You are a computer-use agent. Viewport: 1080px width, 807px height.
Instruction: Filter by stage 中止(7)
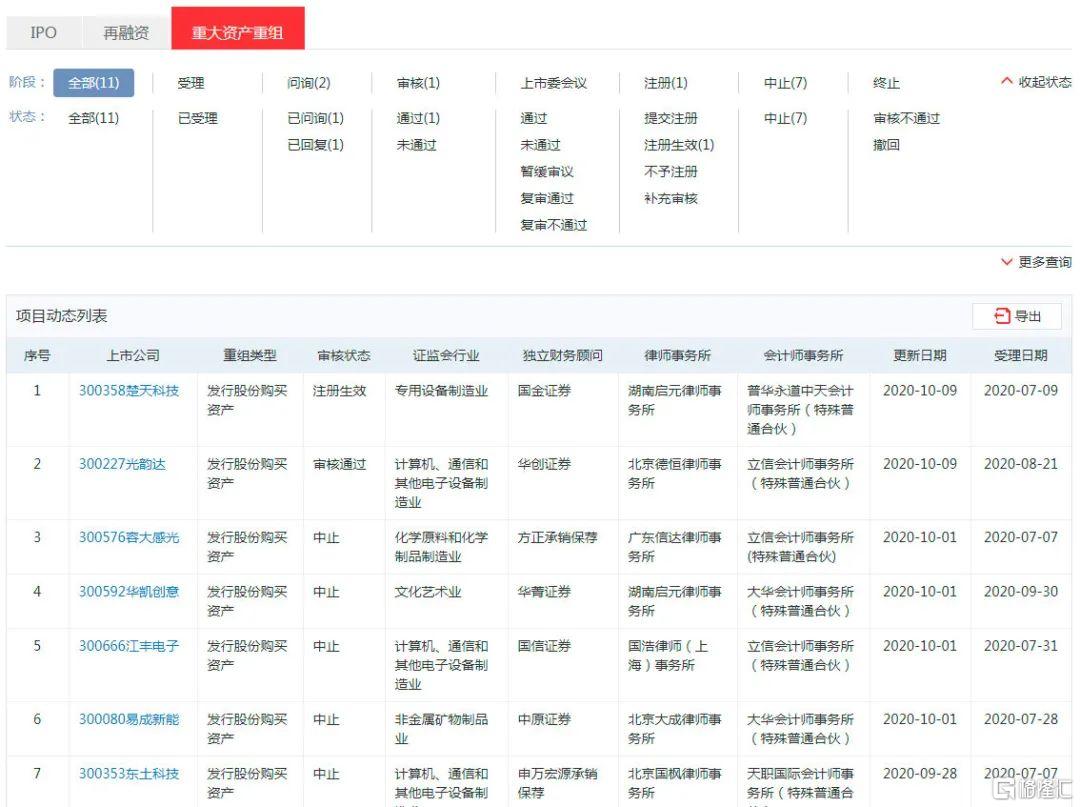pyautogui.click(x=785, y=83)
